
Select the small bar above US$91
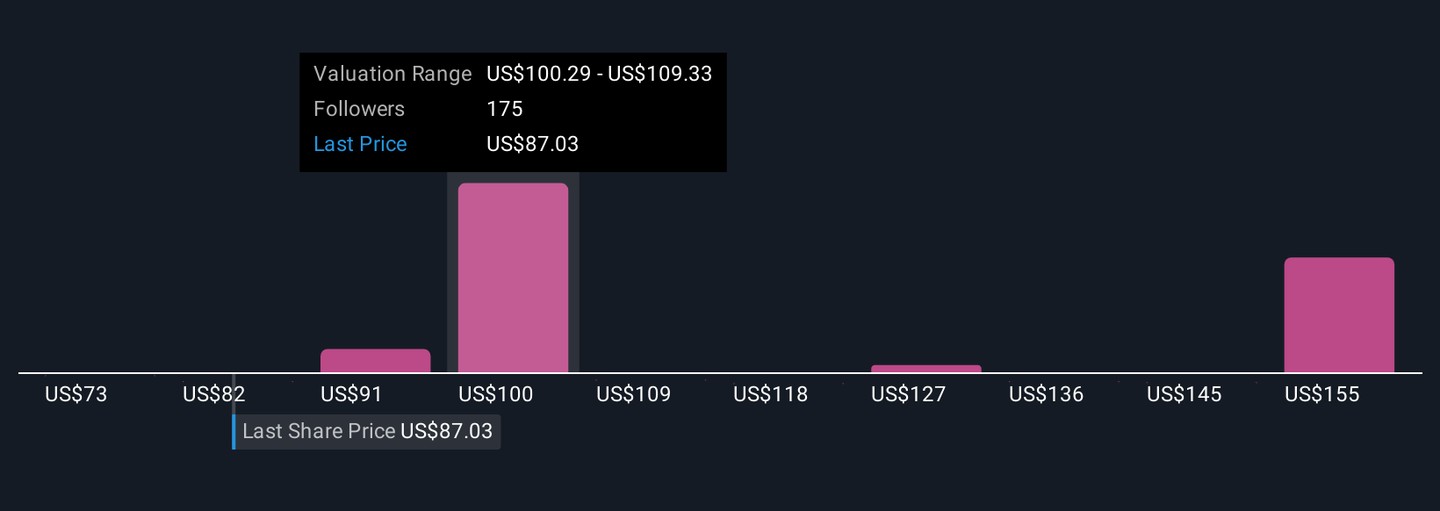point(375,361)
